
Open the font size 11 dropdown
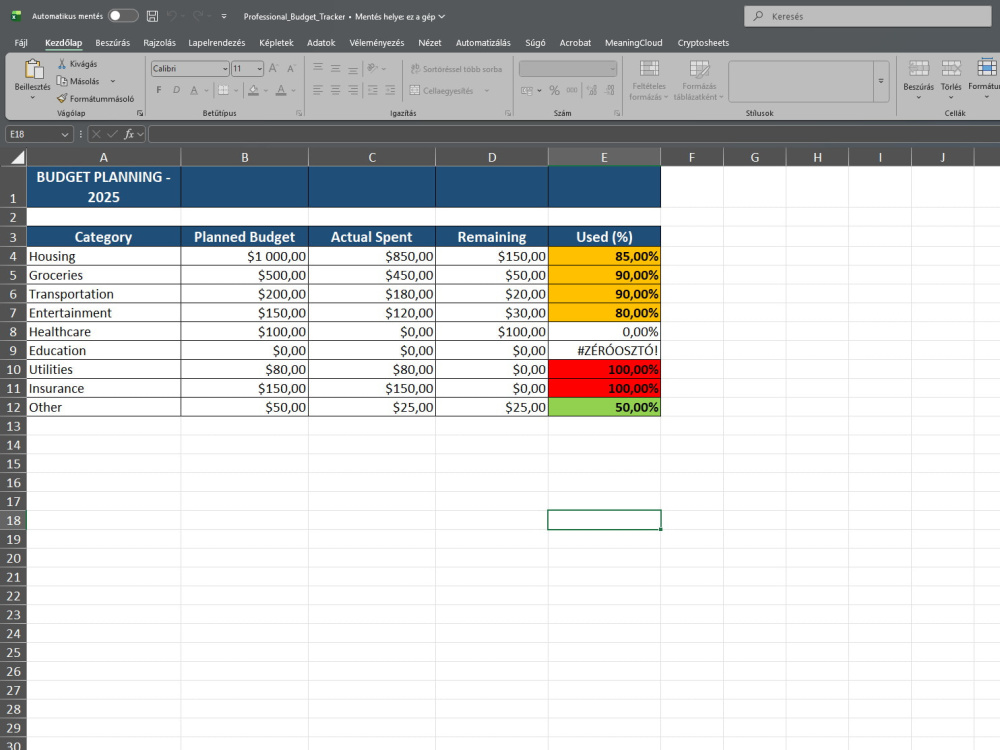click(260, 68)
